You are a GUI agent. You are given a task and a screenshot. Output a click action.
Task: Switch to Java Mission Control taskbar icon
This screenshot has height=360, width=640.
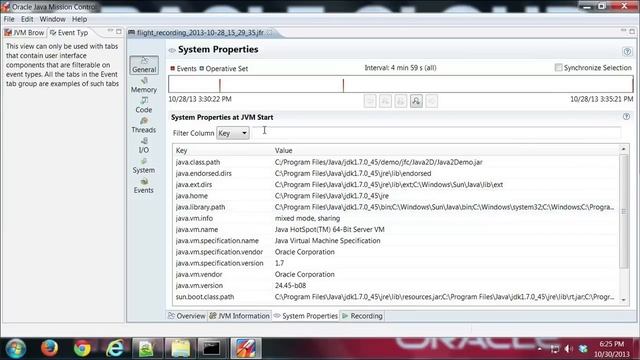click(x=246, y=348)
